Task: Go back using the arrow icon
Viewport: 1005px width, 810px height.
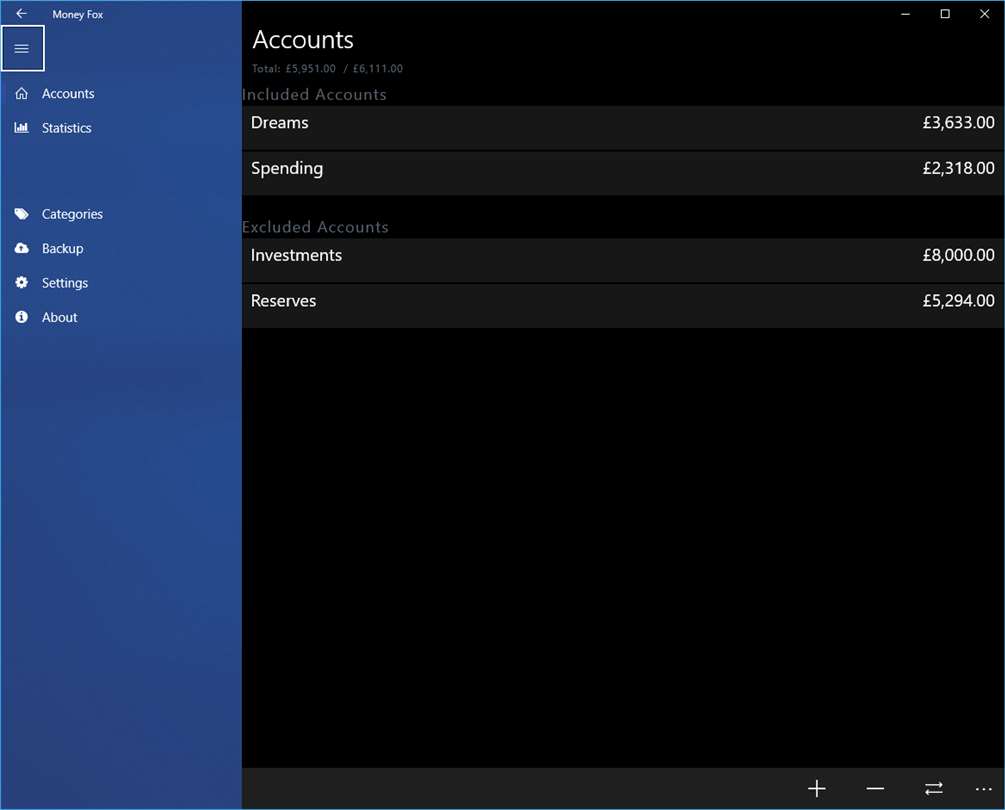Action: [x=21, y=13]
